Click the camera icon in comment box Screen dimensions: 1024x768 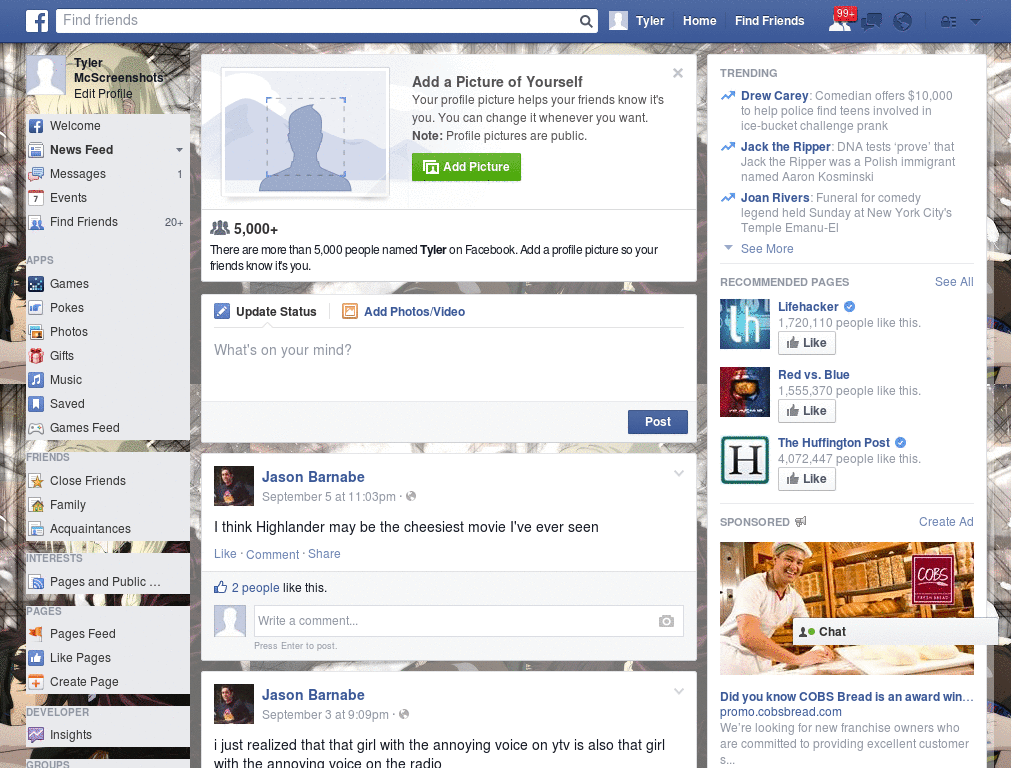pyautogui.click(x=666, y=621)
